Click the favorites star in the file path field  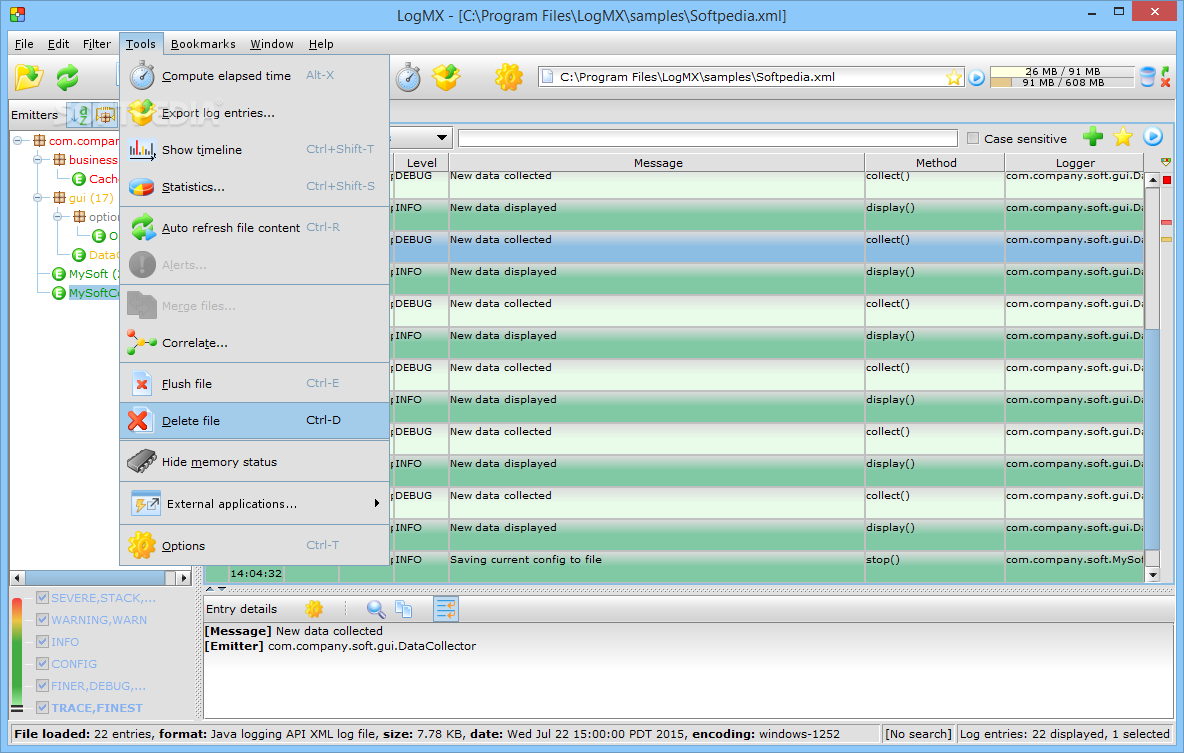[x=954, y=77]
